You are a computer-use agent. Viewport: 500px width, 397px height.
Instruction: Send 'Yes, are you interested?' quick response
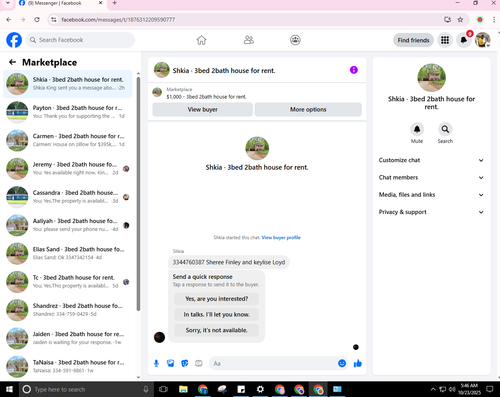[217, 299]
